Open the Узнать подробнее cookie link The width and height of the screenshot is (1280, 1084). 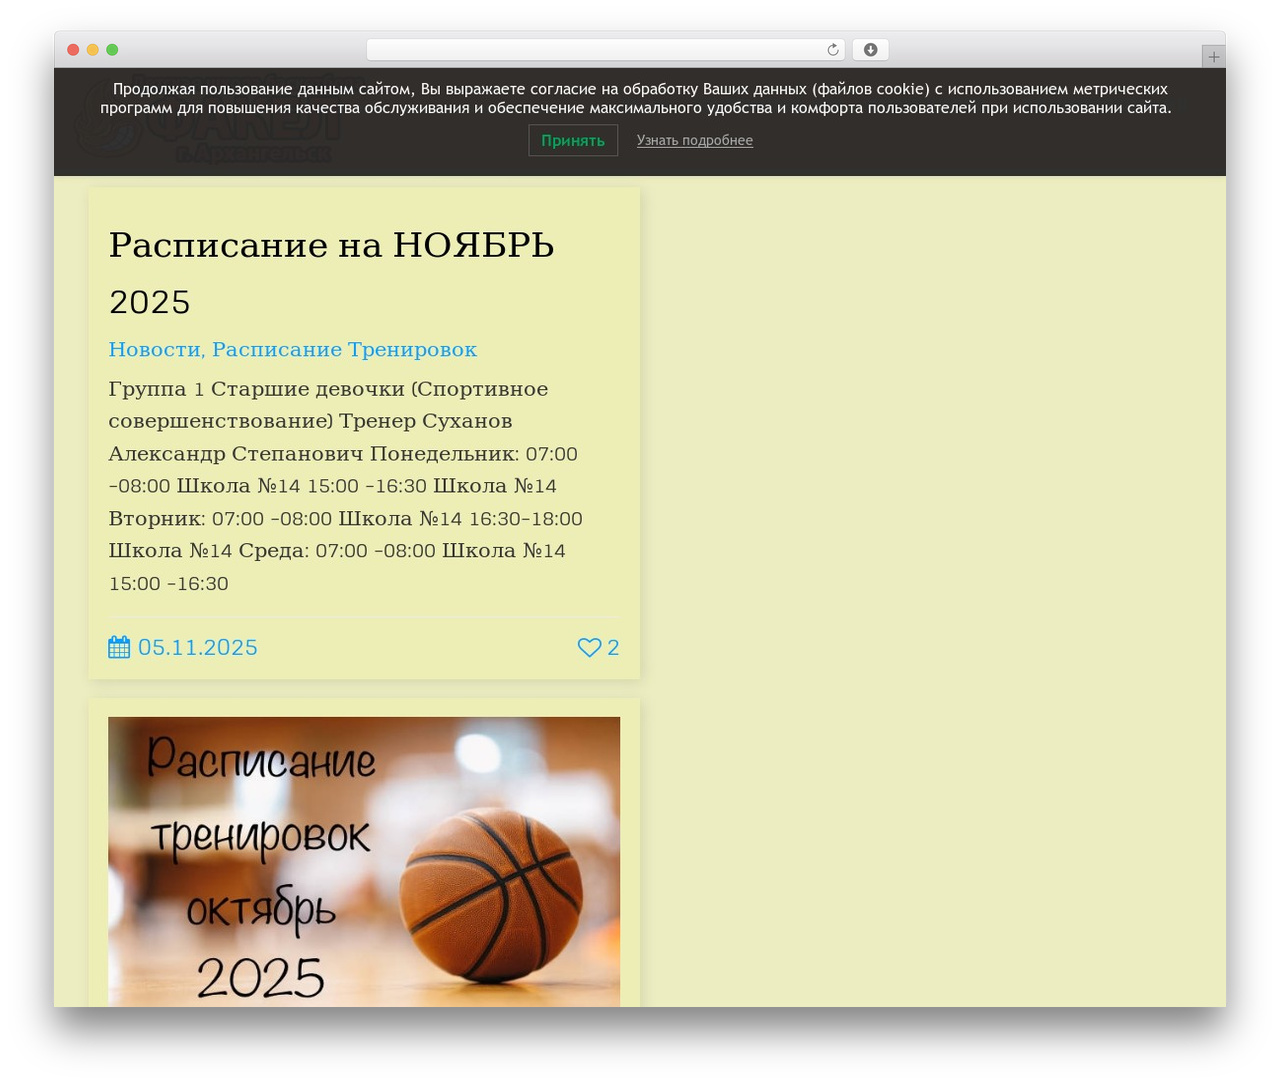tap(695, 140)
